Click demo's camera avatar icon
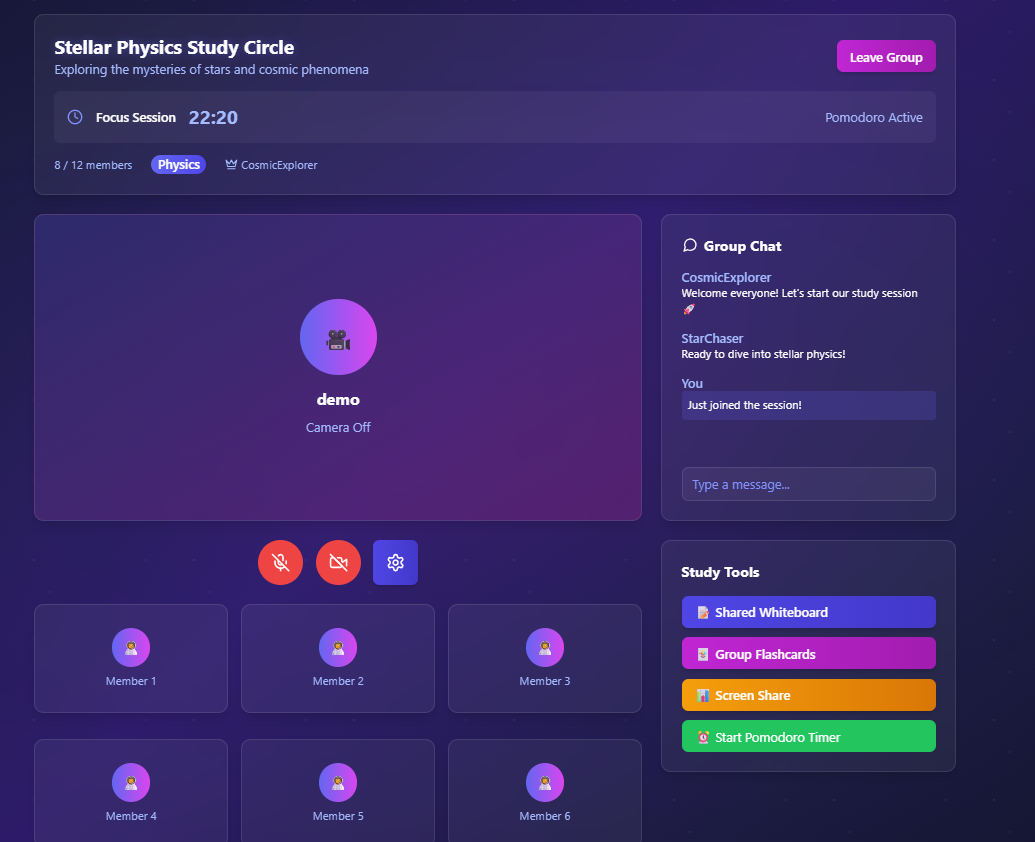1035x842 pixels. click(x=339, y=337)
